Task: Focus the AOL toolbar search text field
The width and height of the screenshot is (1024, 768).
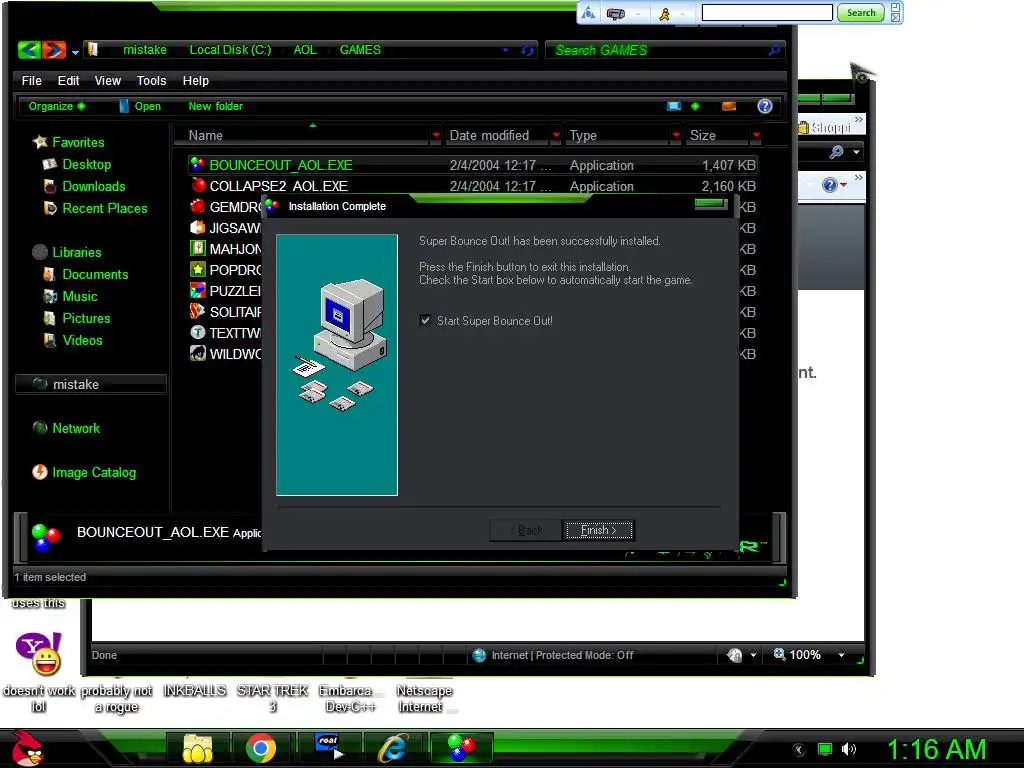Action: pyautogui.click(x=767, y=12)
